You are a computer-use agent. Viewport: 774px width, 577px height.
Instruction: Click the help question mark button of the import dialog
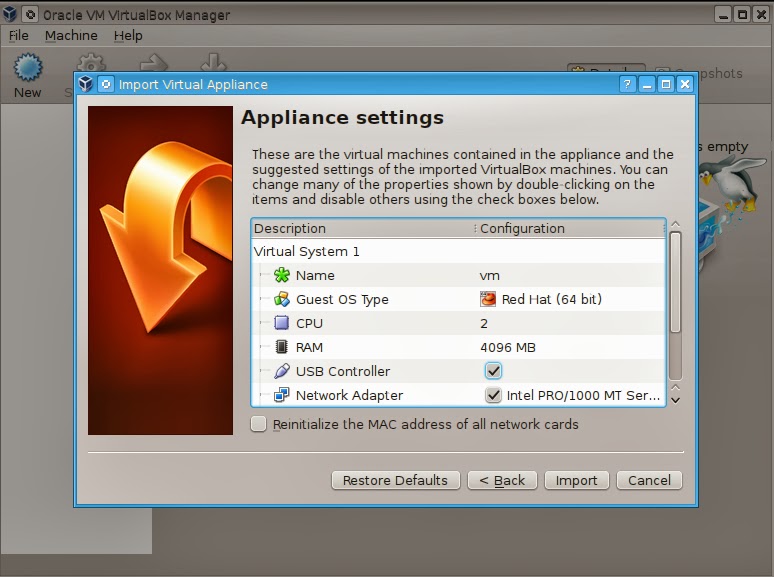[627, 84]
